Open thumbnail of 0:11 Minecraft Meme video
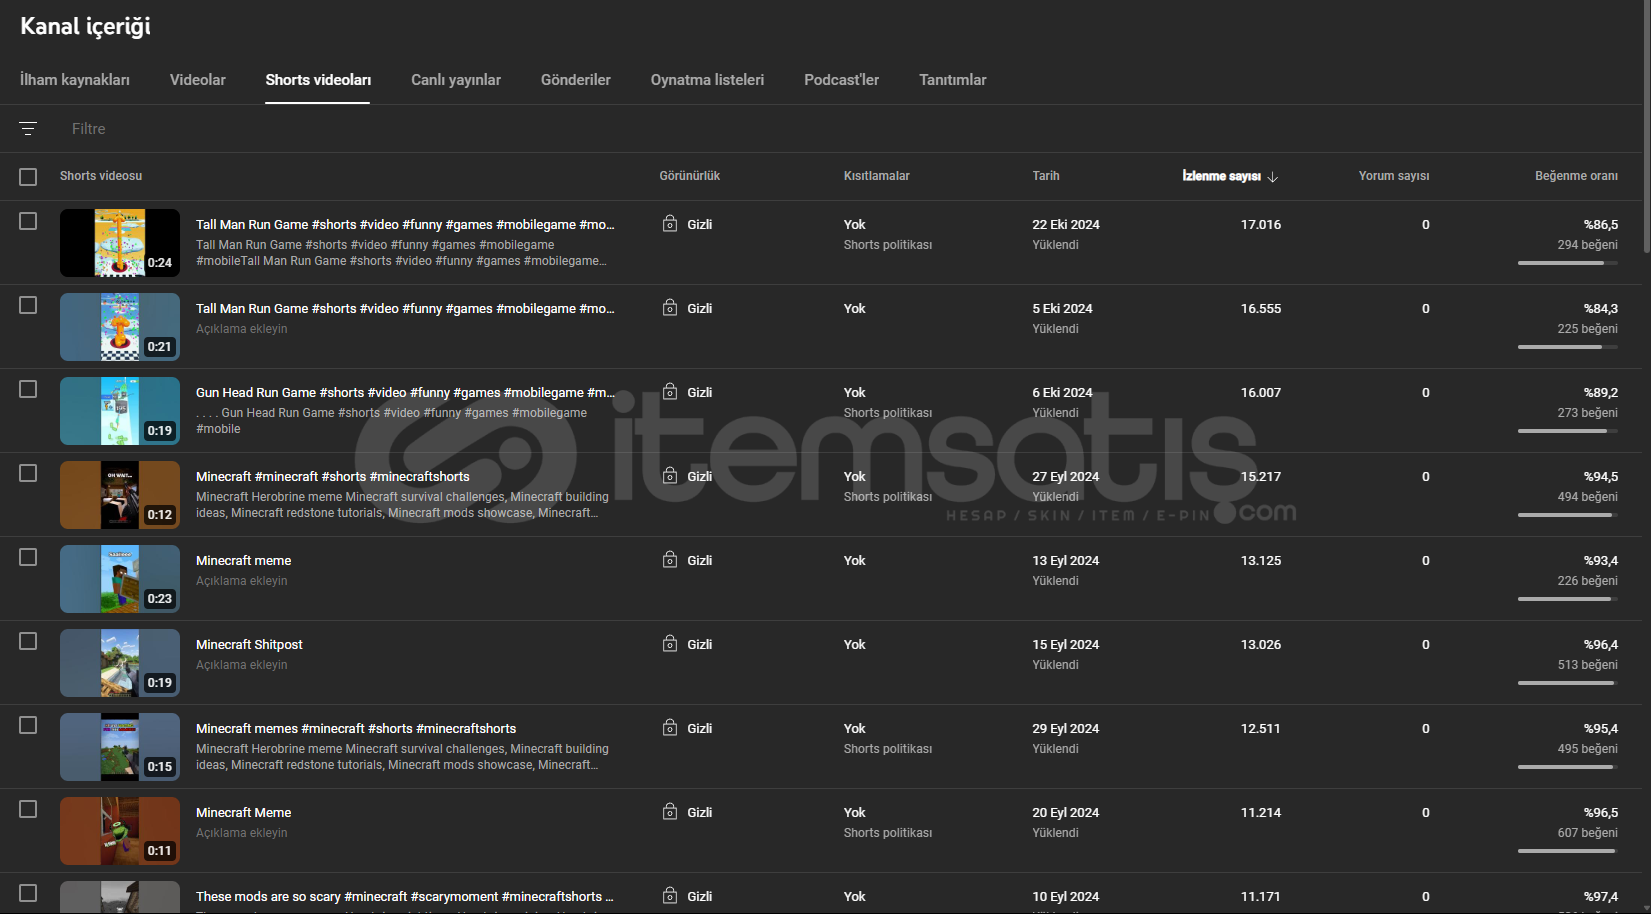The image size is (1651, 914). 120,831
